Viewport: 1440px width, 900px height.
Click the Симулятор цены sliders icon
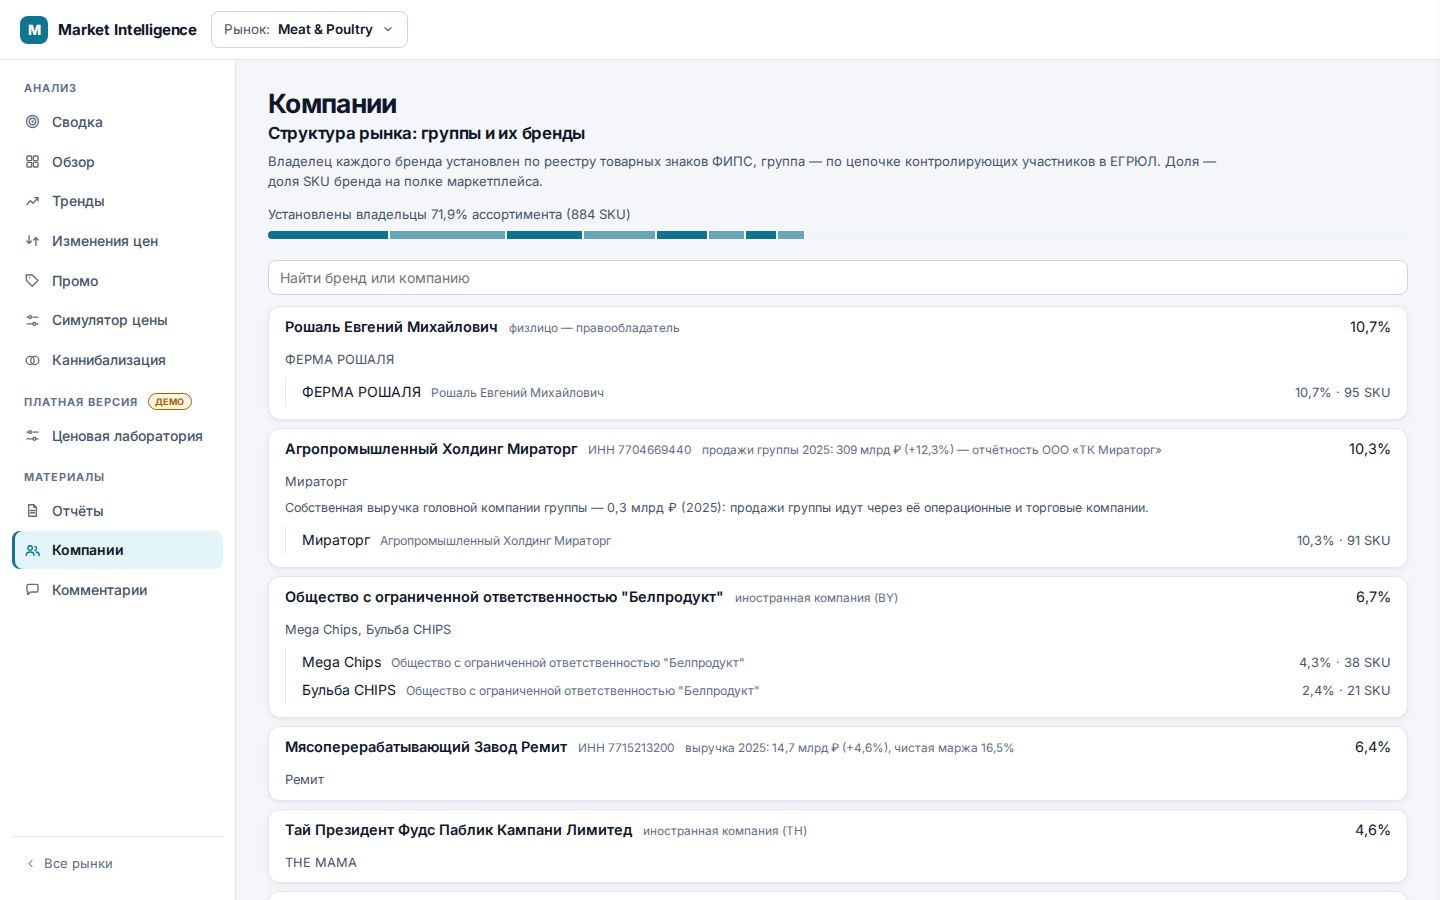(x=33, y=320)
